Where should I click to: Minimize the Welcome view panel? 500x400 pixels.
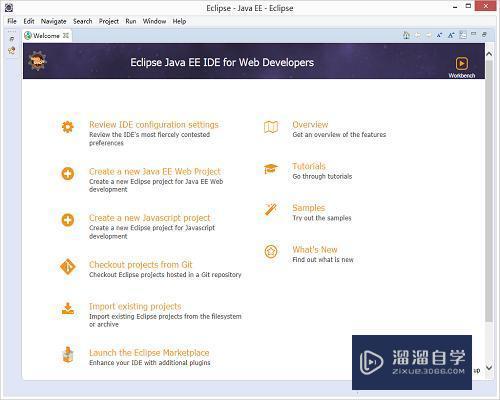pos(474,34)
